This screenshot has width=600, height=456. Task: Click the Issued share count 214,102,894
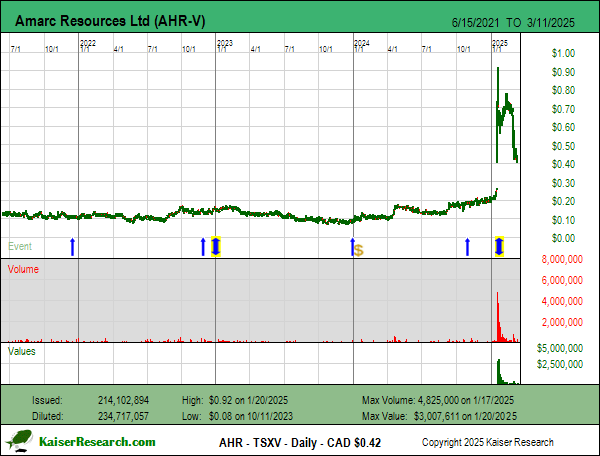coord(123,401)
